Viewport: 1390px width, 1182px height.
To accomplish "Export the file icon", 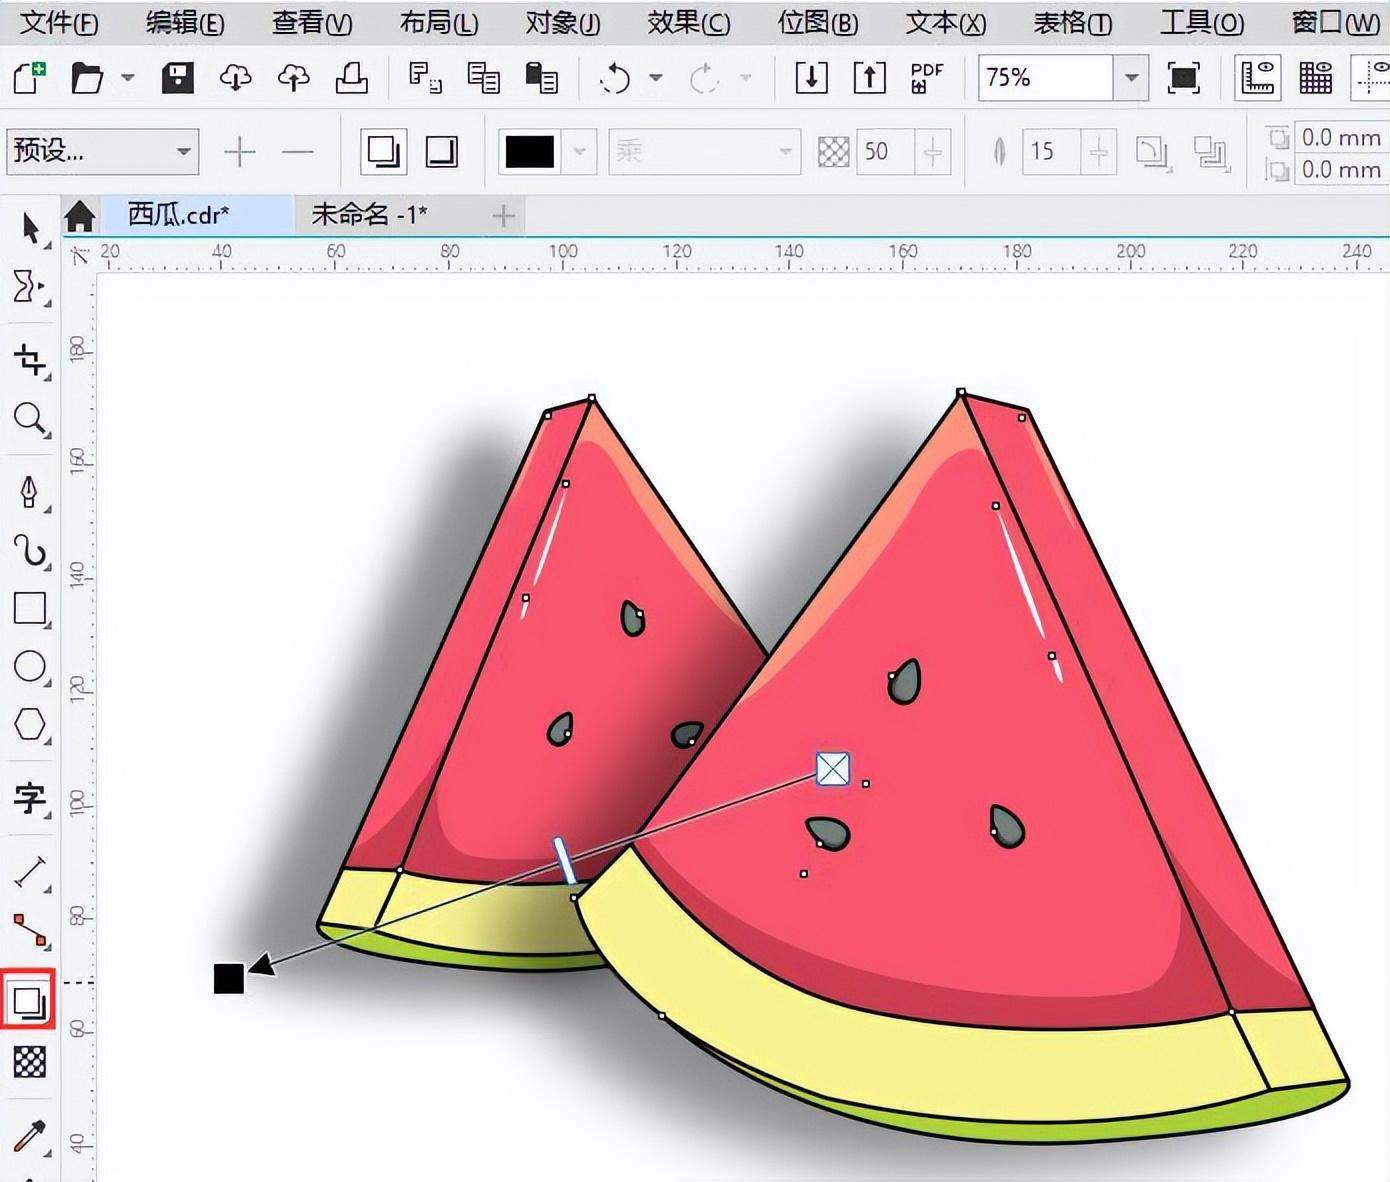I will click(869, 77).
